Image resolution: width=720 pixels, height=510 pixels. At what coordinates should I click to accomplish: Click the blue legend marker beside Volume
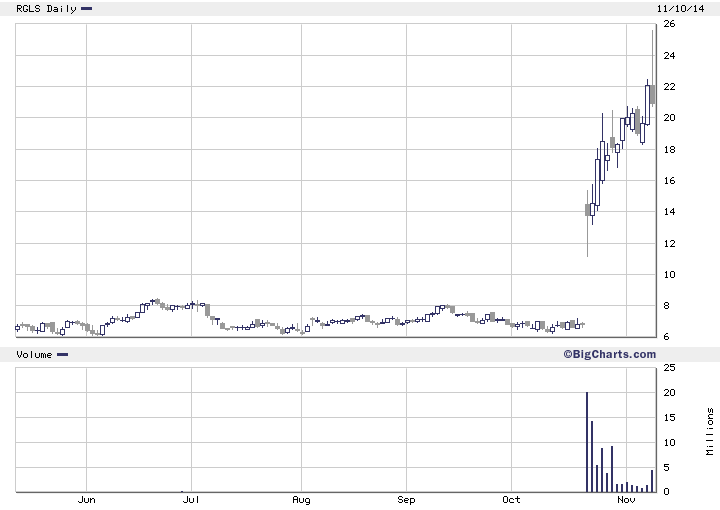pyautogui.click(x=62, y=354)
